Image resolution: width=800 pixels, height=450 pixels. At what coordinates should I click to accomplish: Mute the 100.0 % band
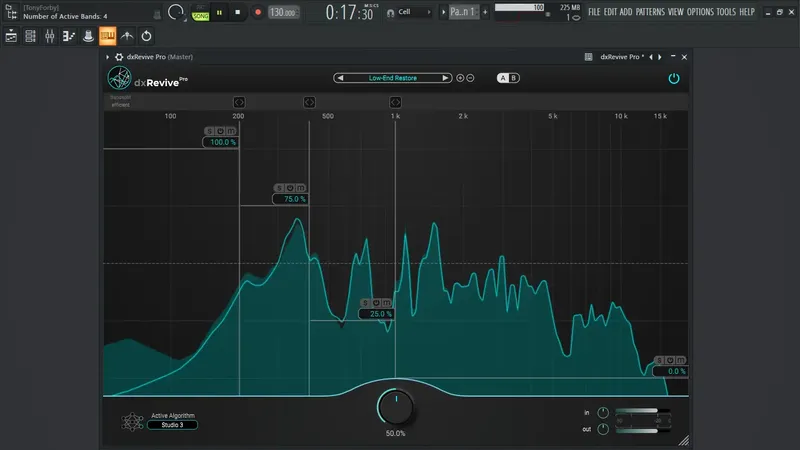231,131
